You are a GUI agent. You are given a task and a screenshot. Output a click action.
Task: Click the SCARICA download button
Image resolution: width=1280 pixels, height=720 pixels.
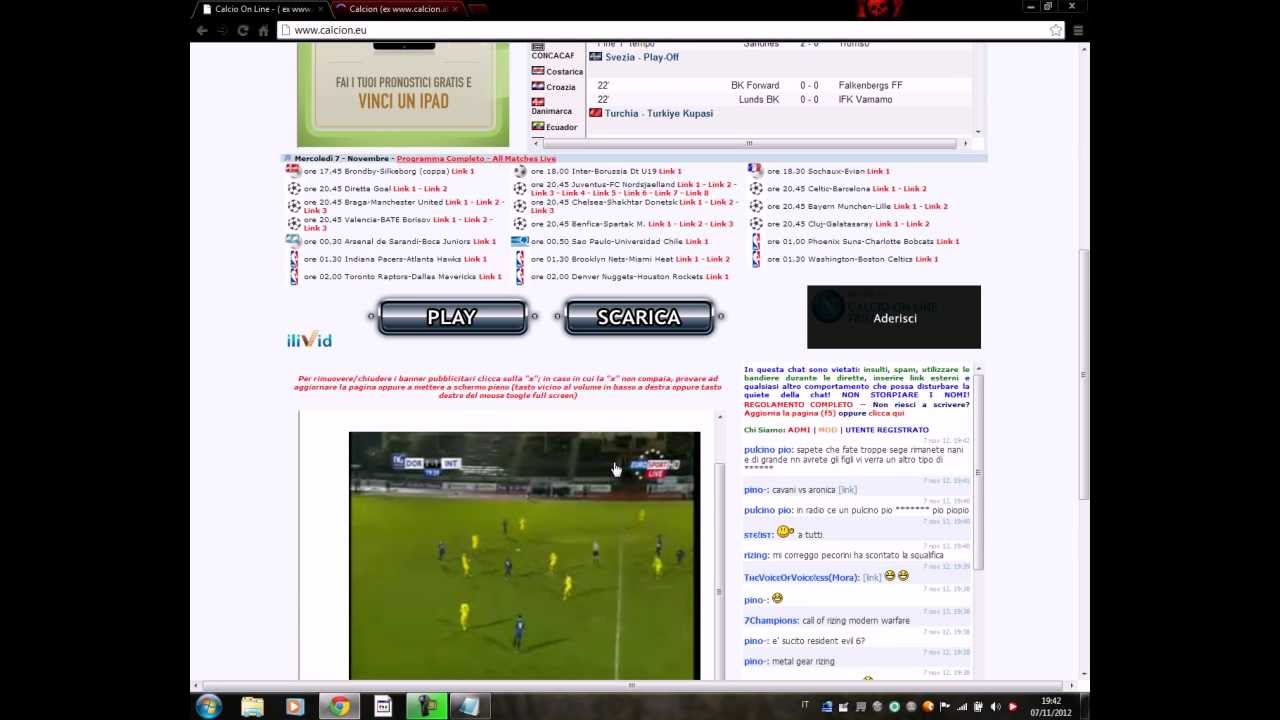(x=638, y=317)
